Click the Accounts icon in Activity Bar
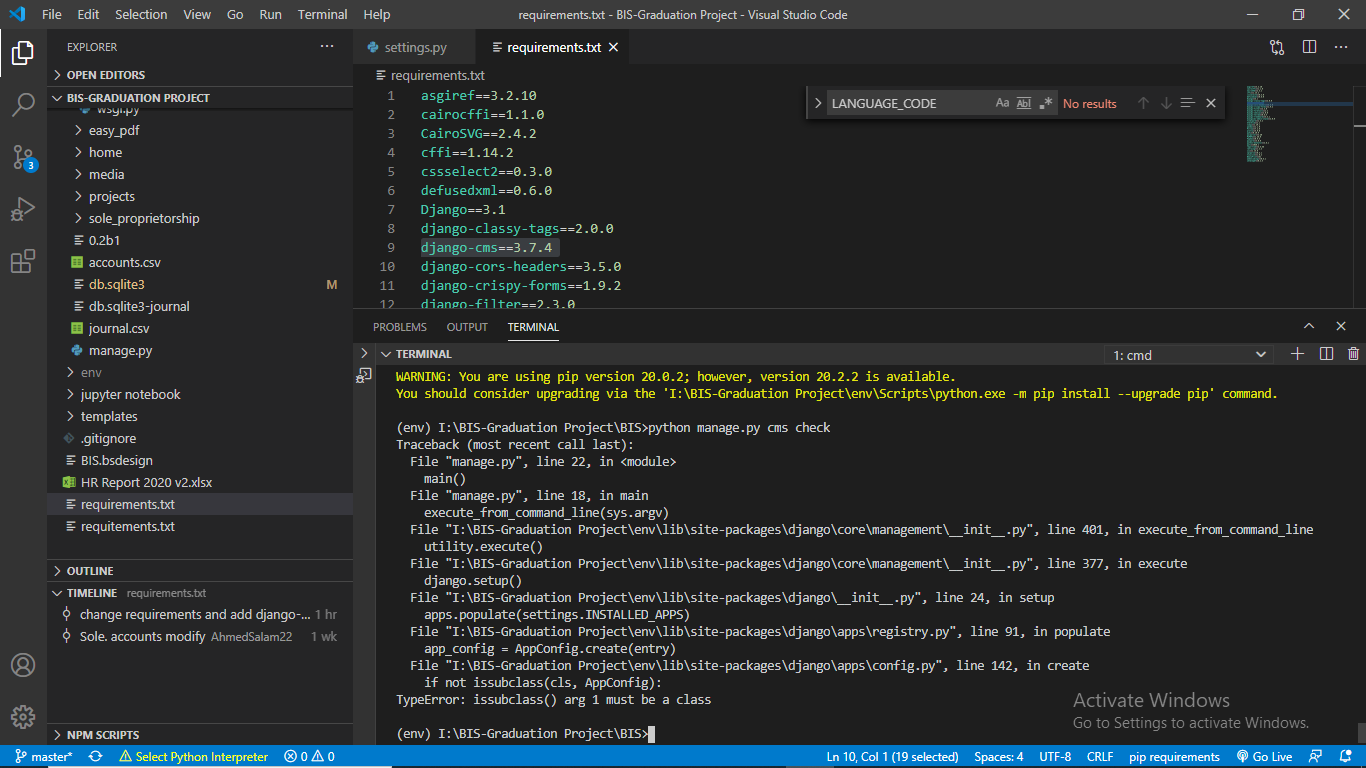 22,664
